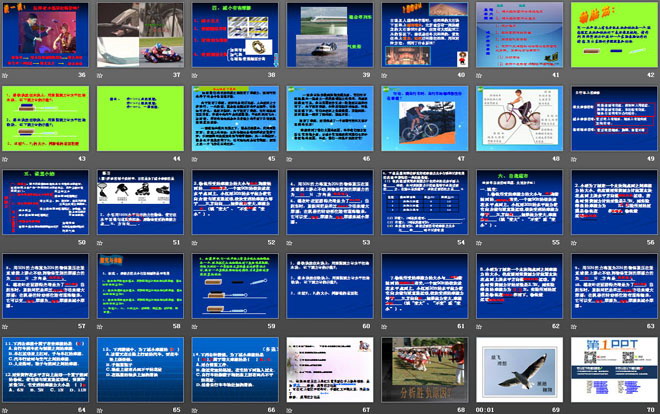Image resolution: width=660 pixels, height=414 pixels.
Task: Select slide 61 thumbnail
Action: tap(425, 286)
